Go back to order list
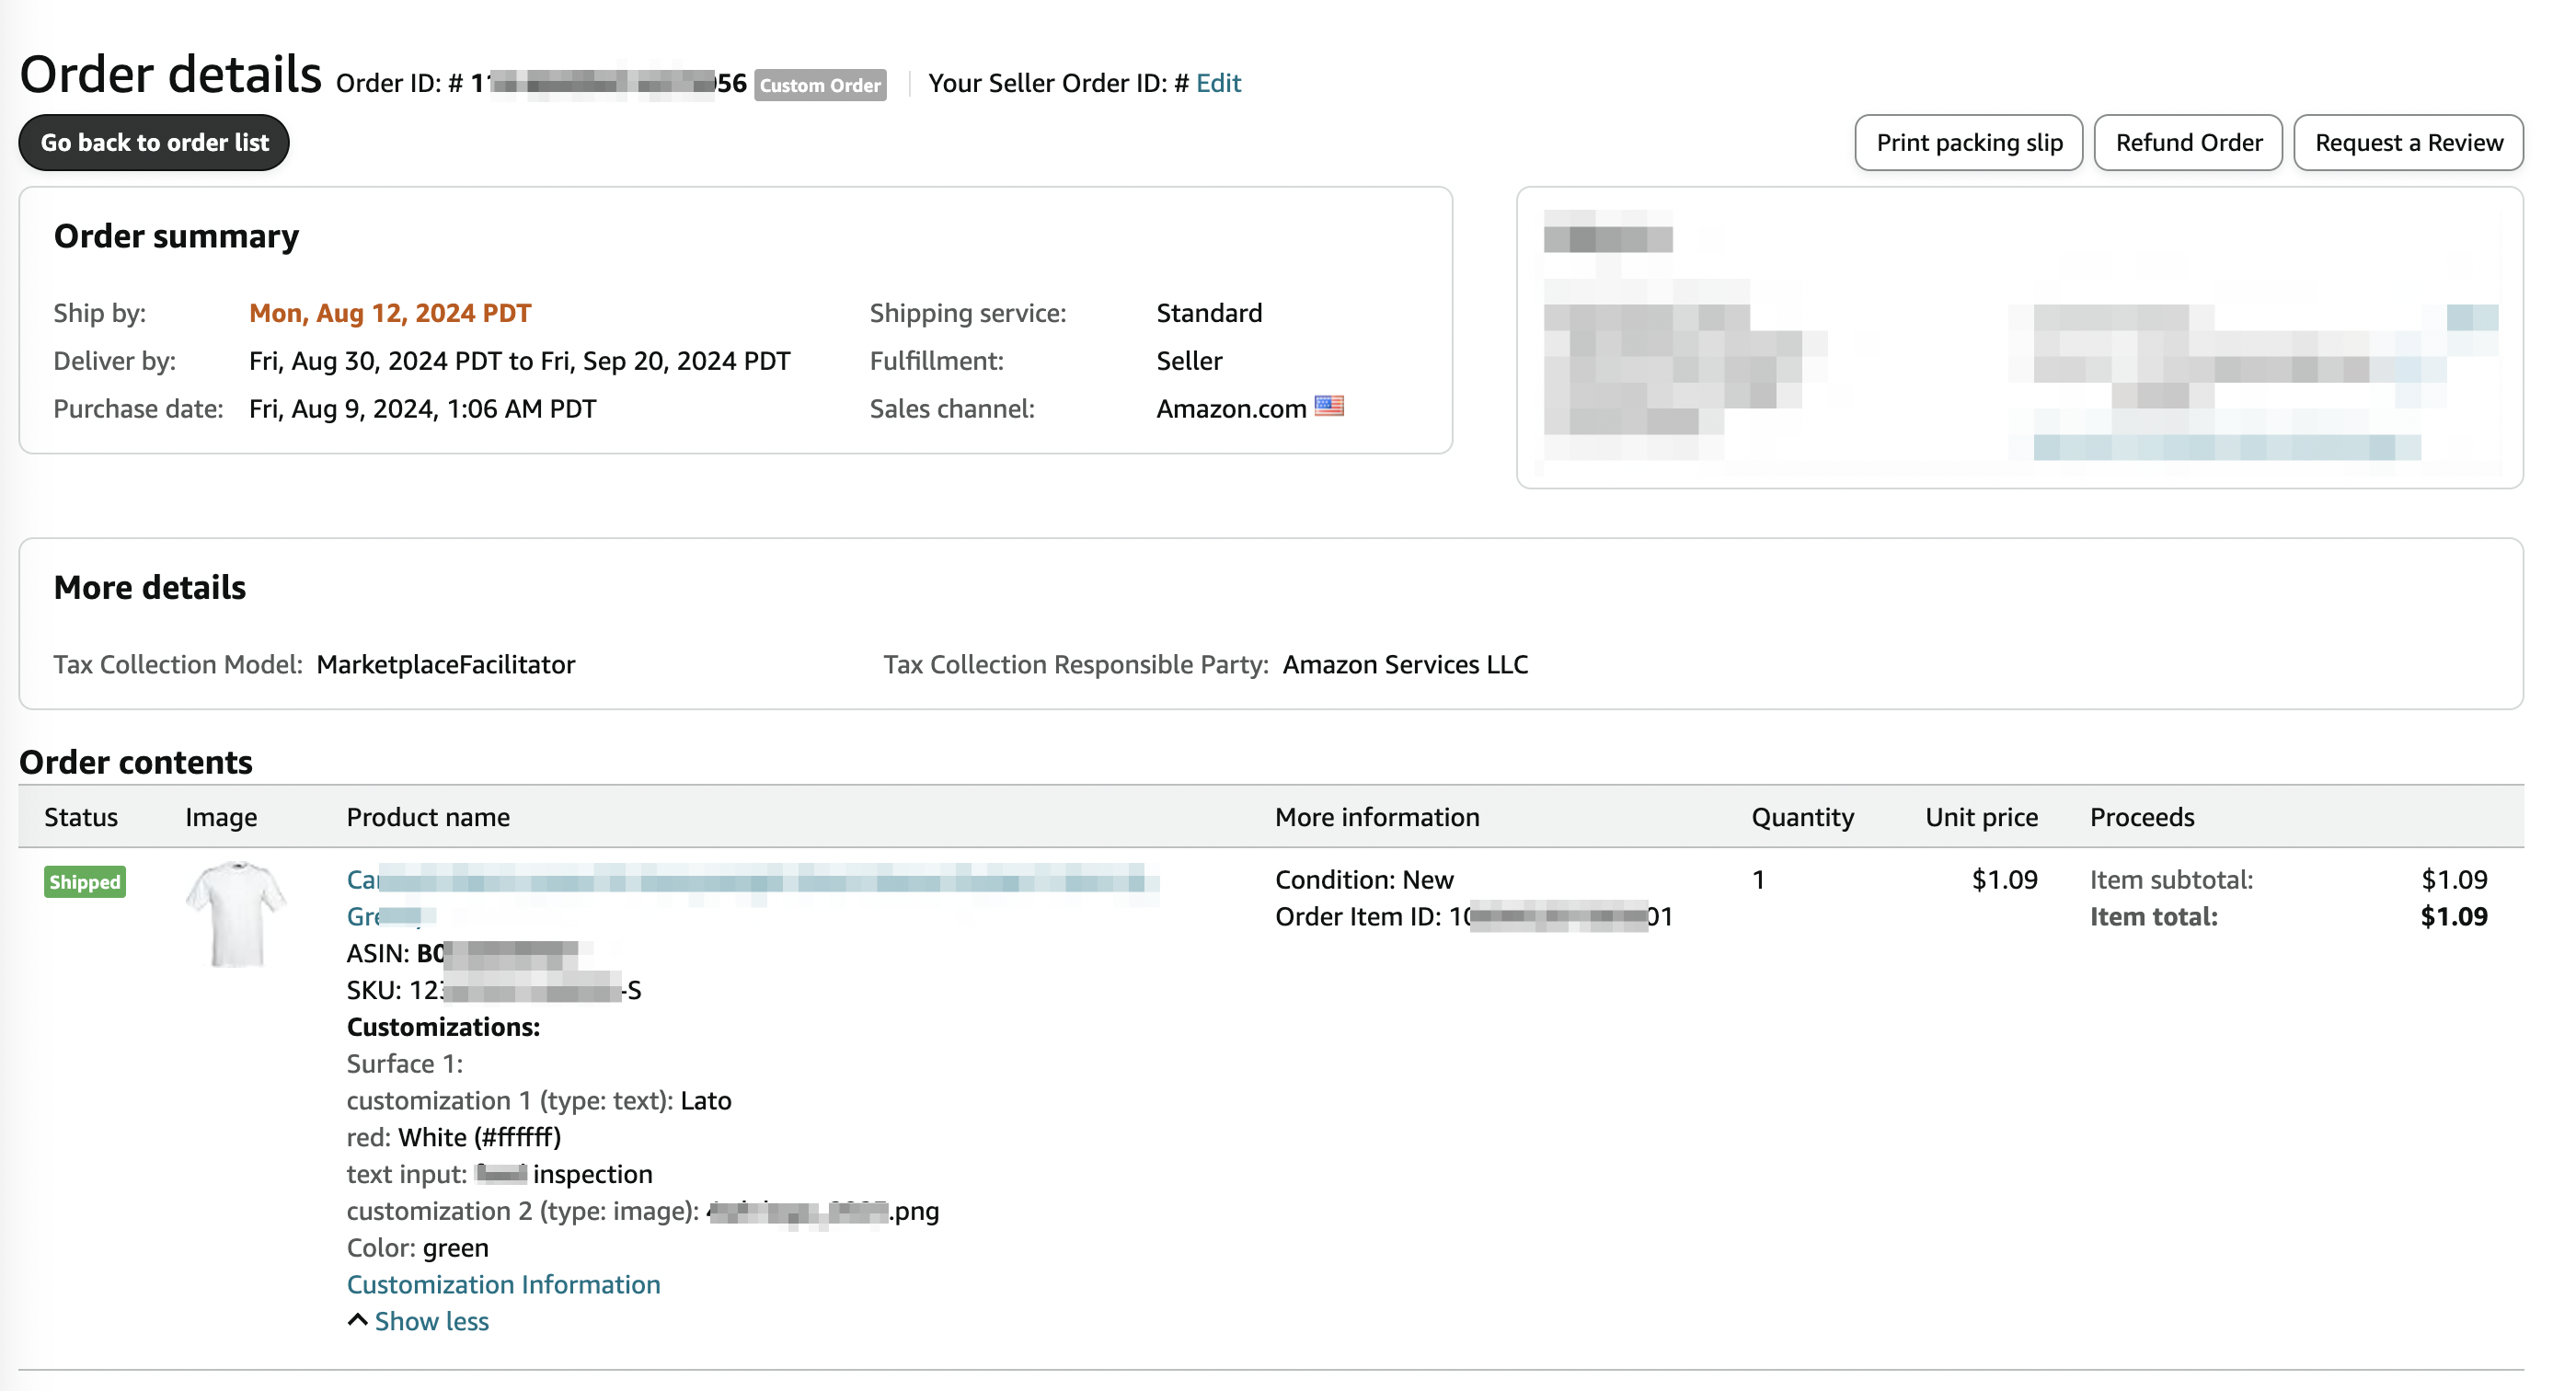Viewport: 2576px width, 1391px height. pos(154,143)
